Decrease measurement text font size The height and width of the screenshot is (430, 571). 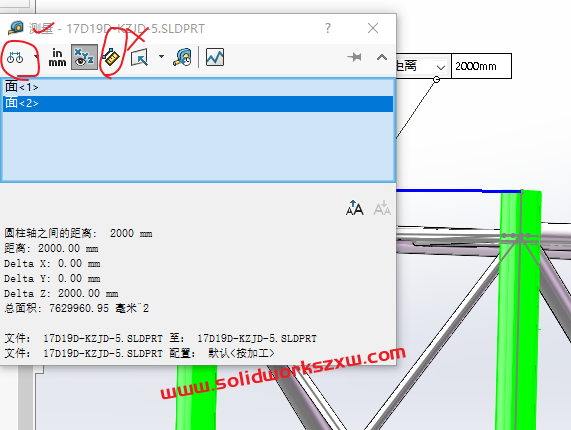[382, 208]
